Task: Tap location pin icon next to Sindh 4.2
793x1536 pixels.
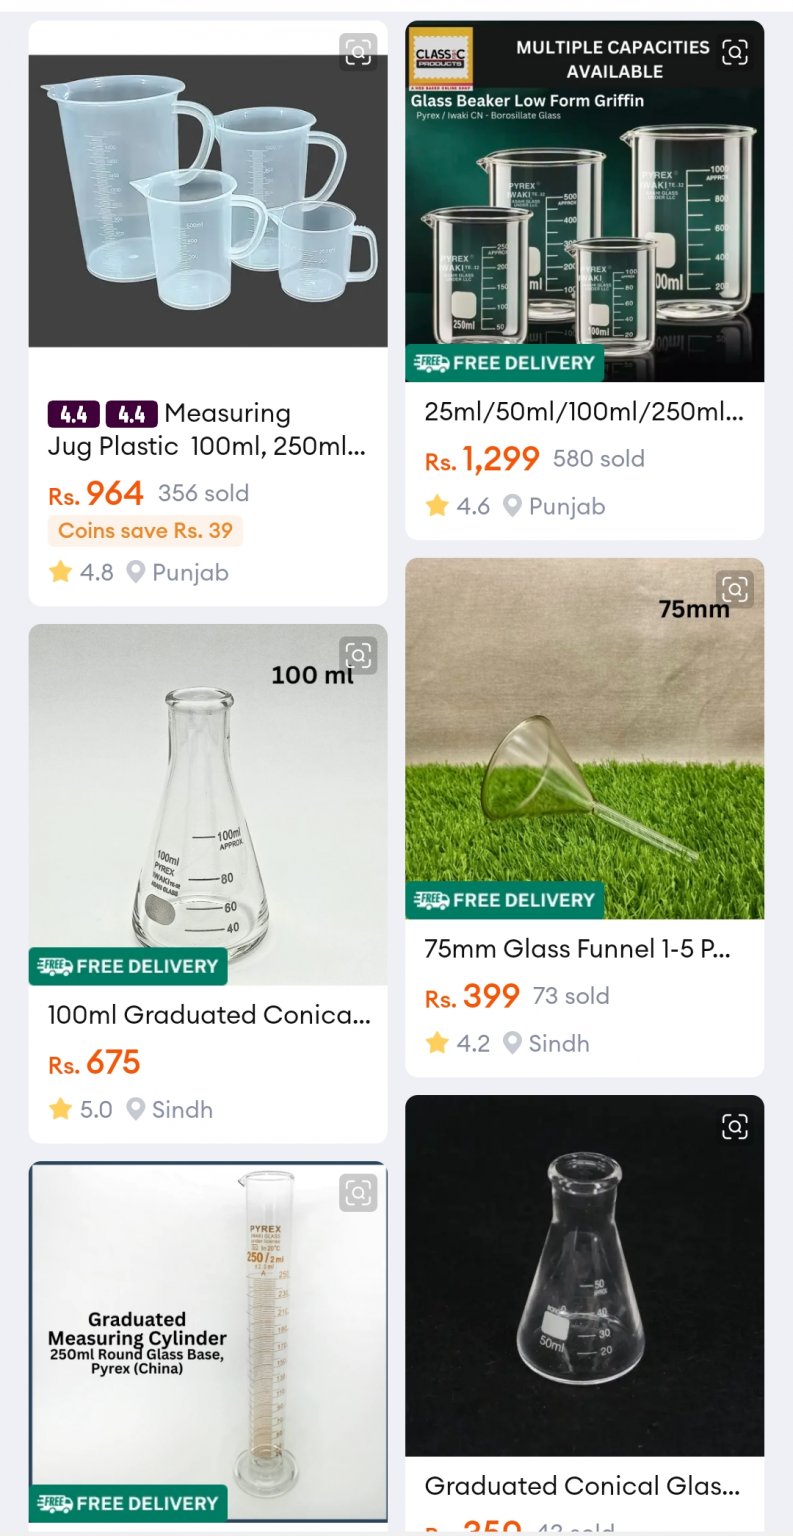Action: [512, 1043]
